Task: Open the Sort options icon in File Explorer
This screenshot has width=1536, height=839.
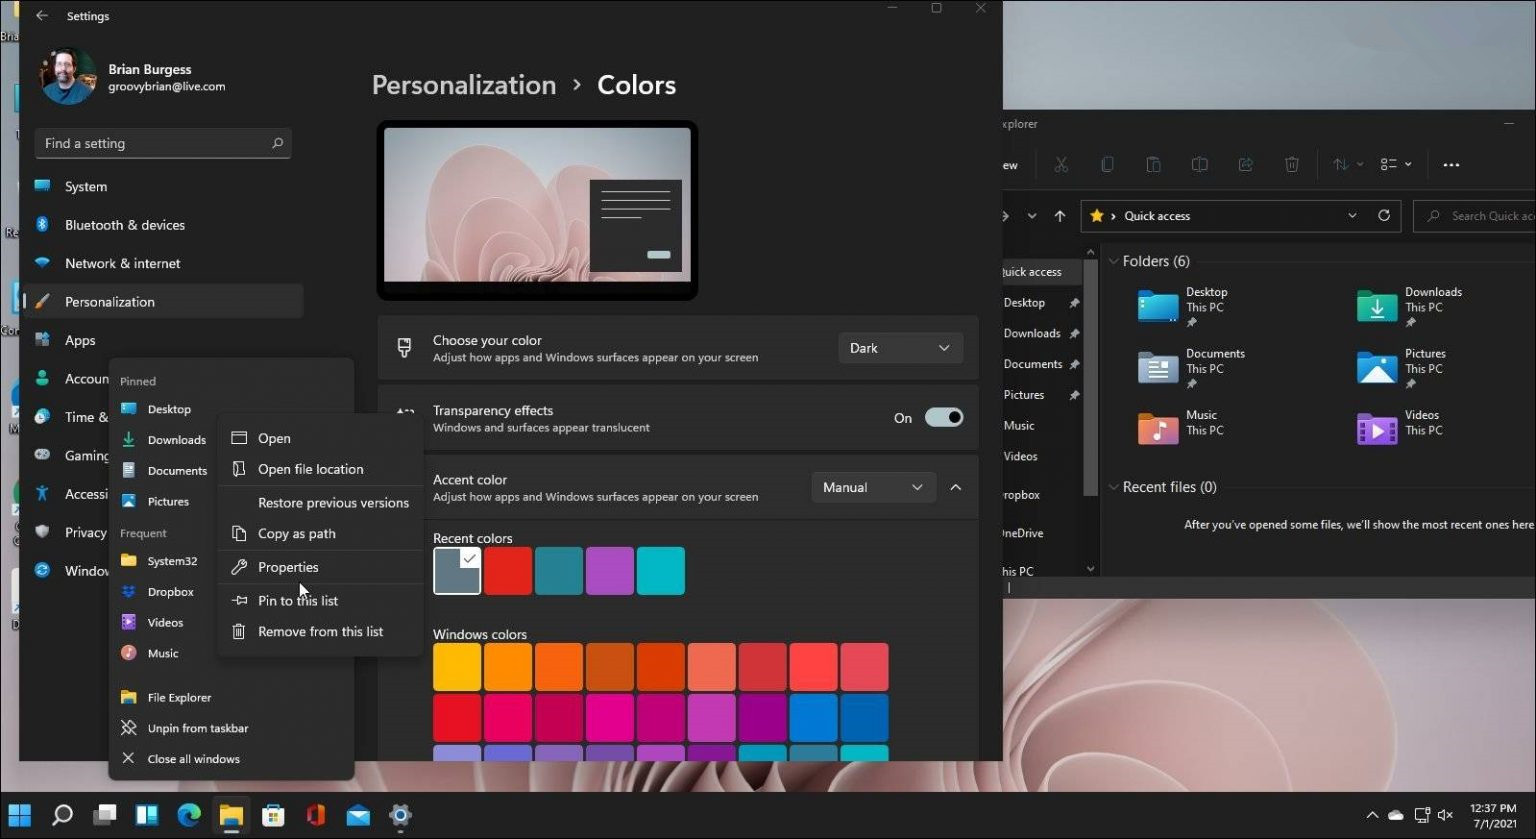Action: pyautogui.click(x=1345, y=164)
